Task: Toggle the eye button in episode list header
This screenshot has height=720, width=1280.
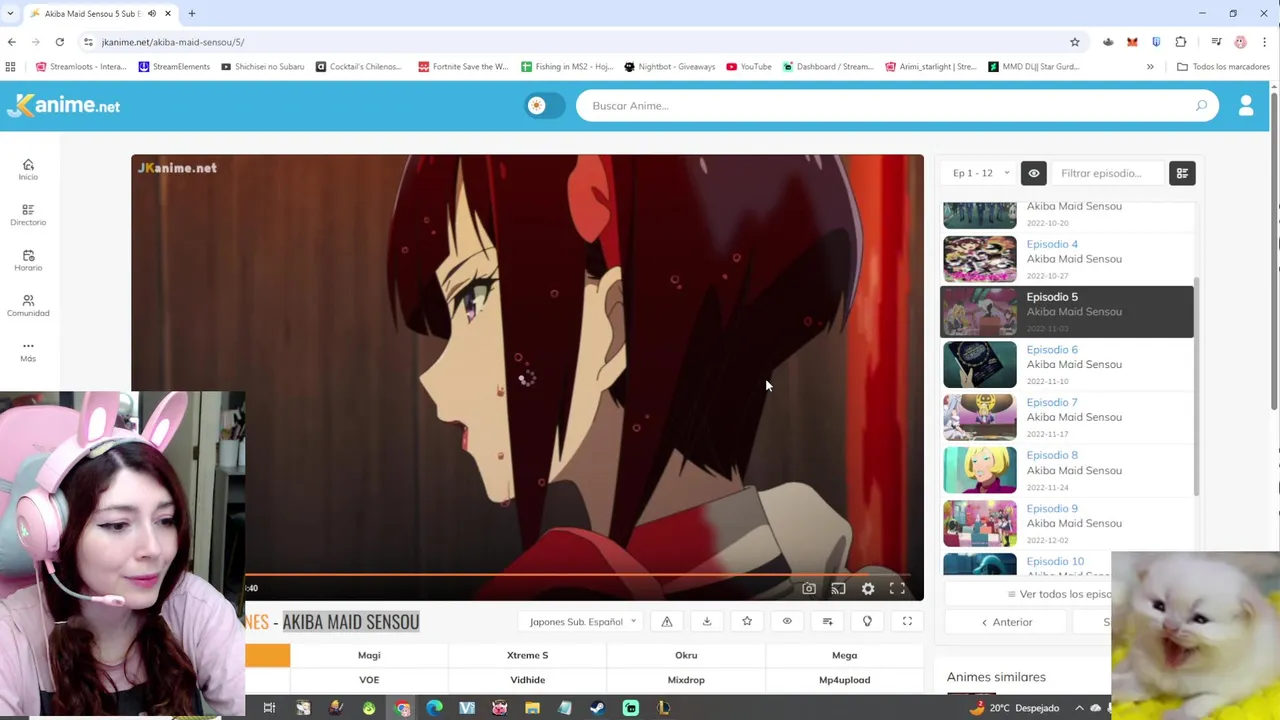Action: 1034,173
